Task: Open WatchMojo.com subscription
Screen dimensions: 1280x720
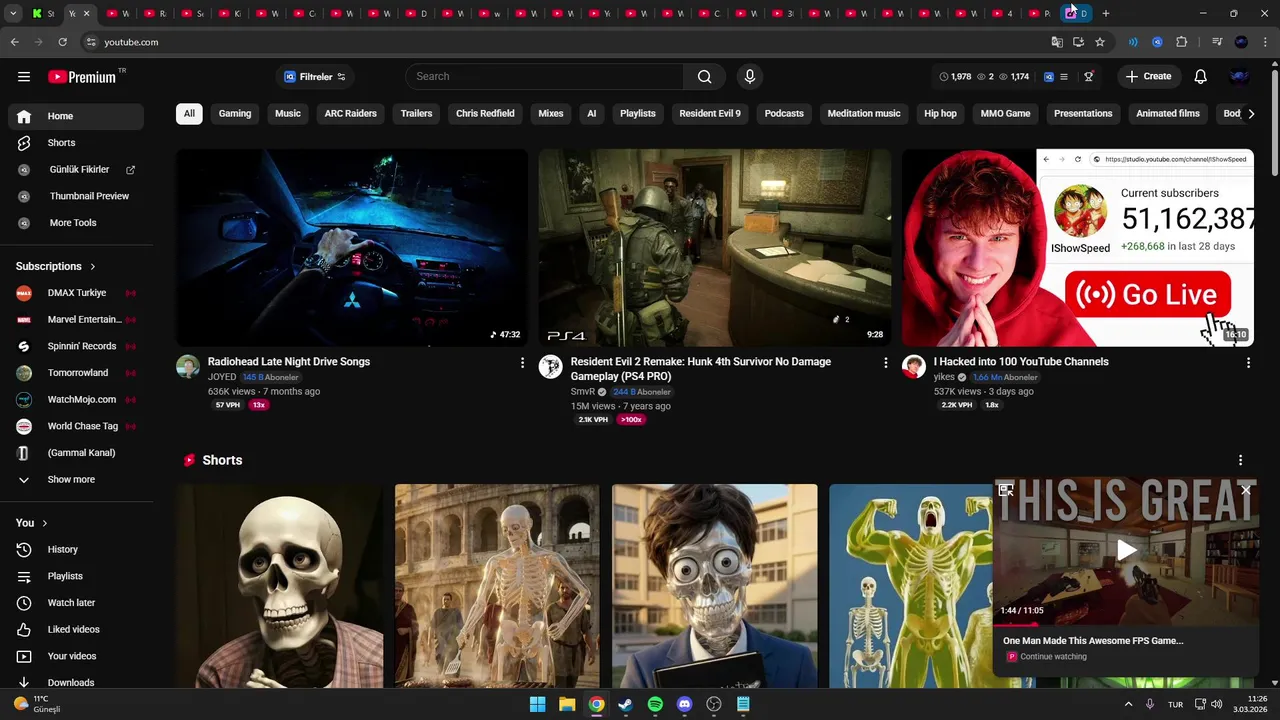Action: pyautogui.click(x=76, y=400)
